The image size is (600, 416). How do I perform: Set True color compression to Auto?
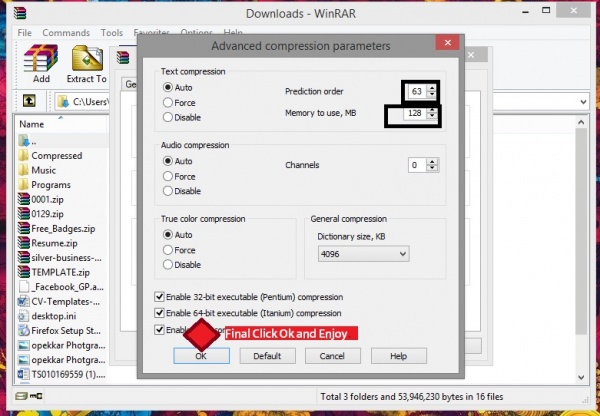click(168, 235)
